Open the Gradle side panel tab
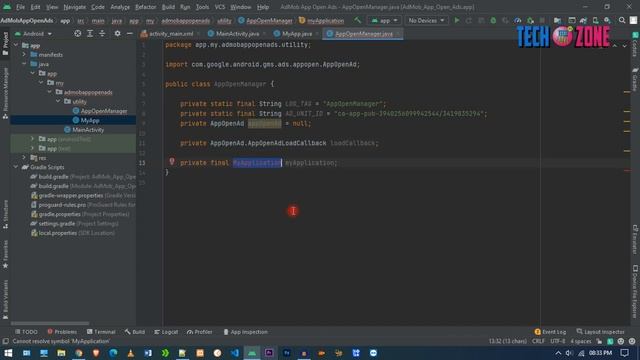Screen dimensions: 640x360 point(635,80)
